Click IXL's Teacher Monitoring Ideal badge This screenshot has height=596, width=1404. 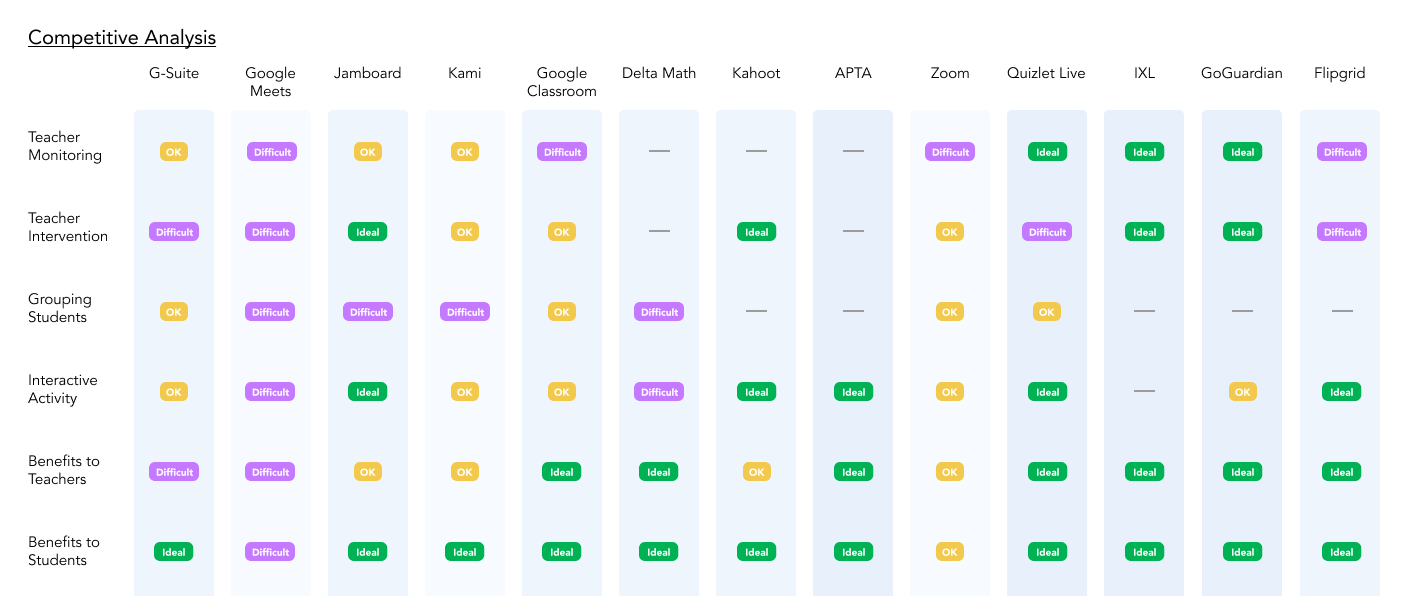pos(1144,152)
